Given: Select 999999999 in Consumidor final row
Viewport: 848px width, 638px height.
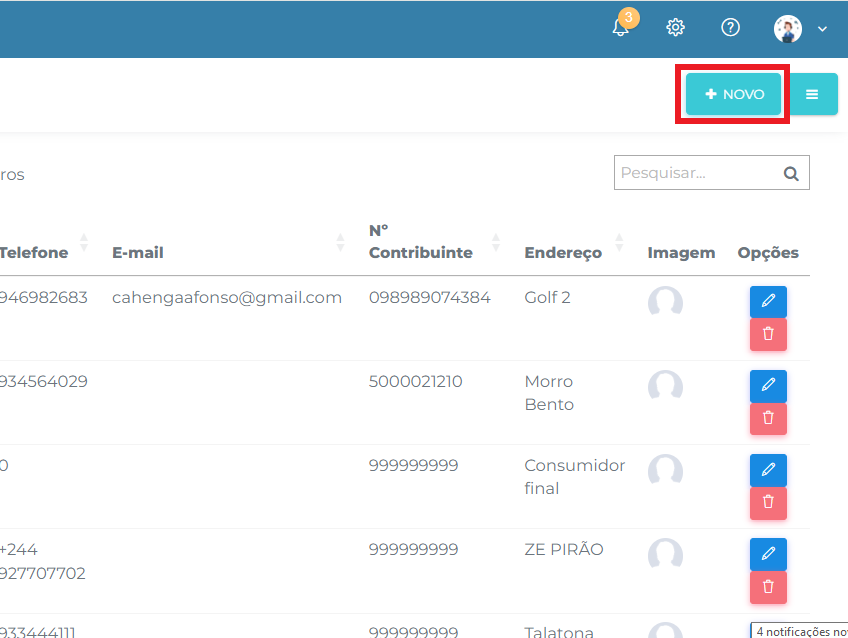Looking at the screenshot, I should pyautogui.click(x=413, y=466).
